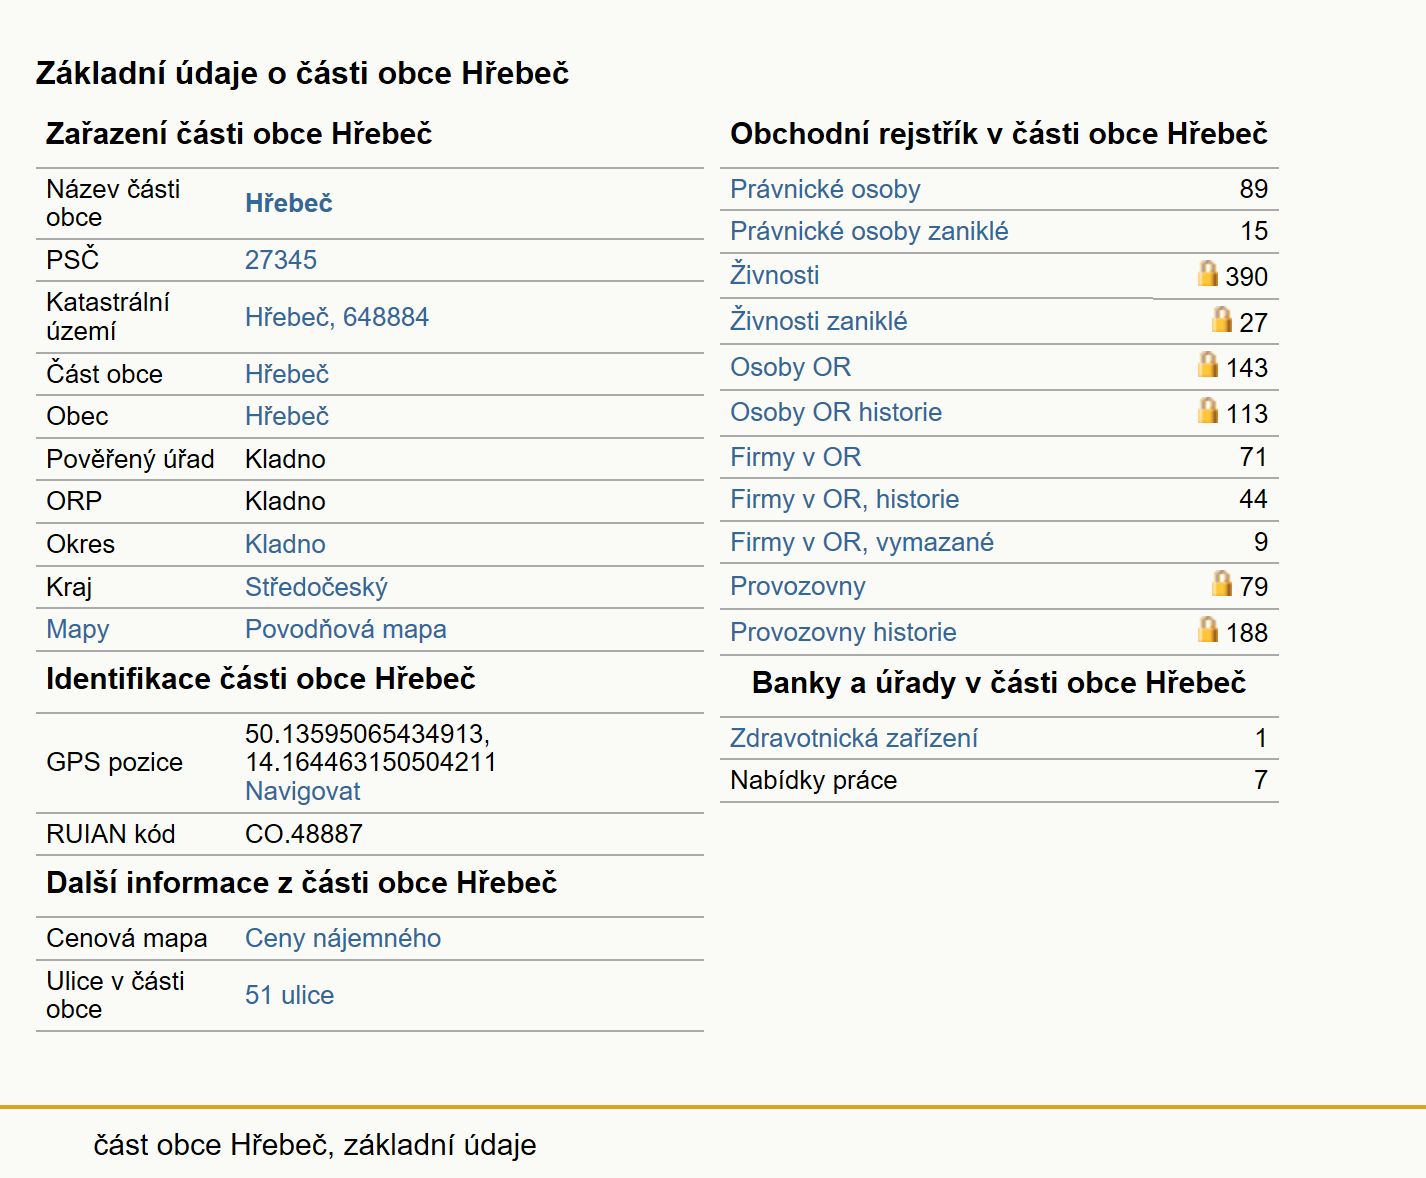
Task: View the 51 ulice list
Action: pyautogui.click(x=289, y=995)
